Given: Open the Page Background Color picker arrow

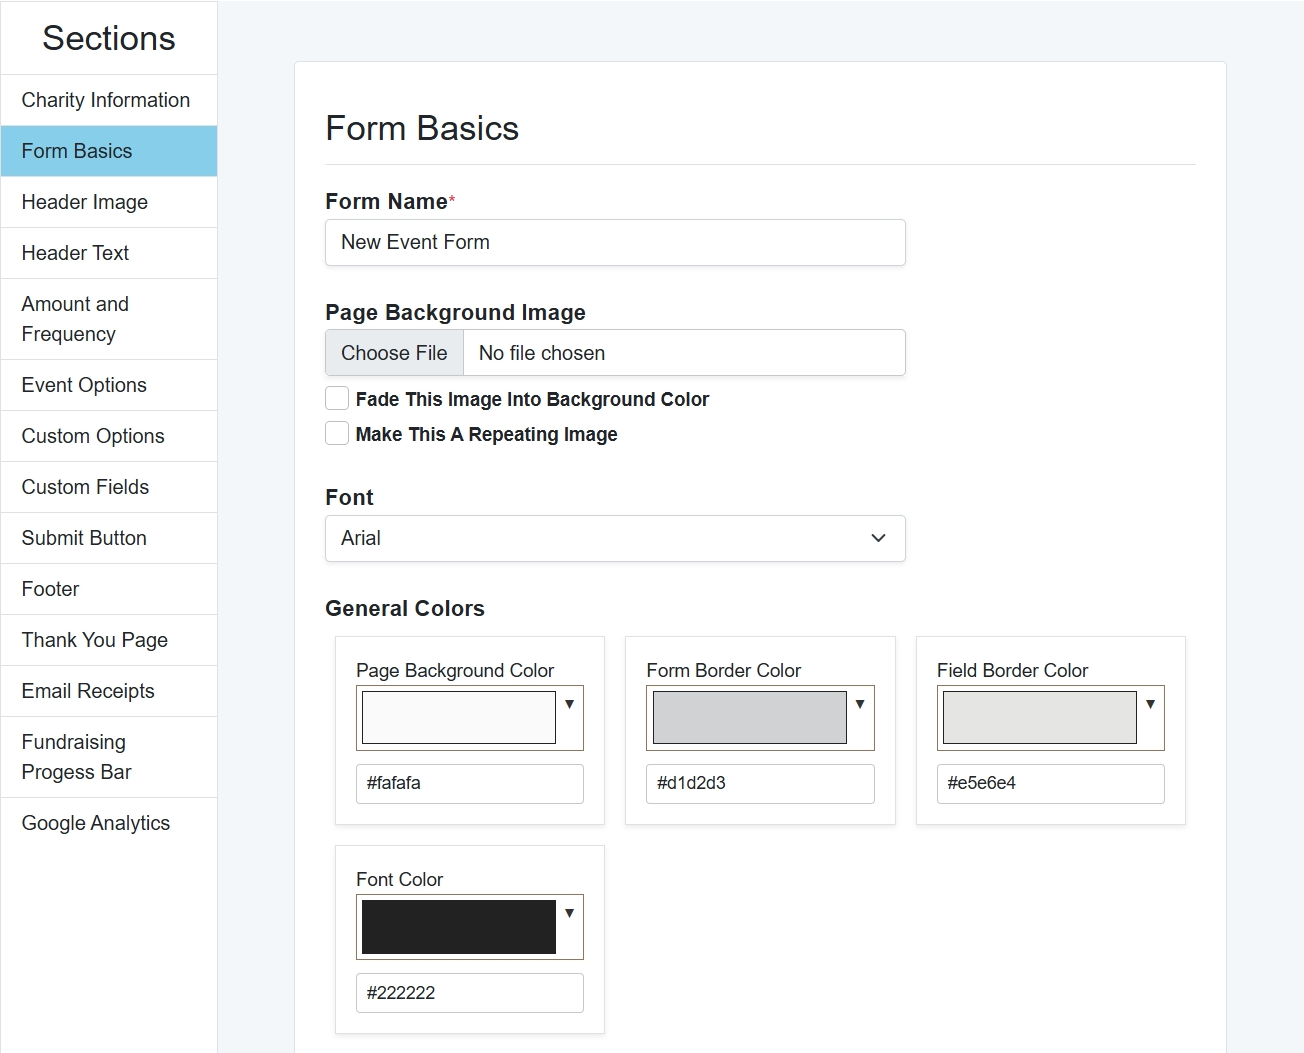Looking at the screenshot, I should 569,705.
